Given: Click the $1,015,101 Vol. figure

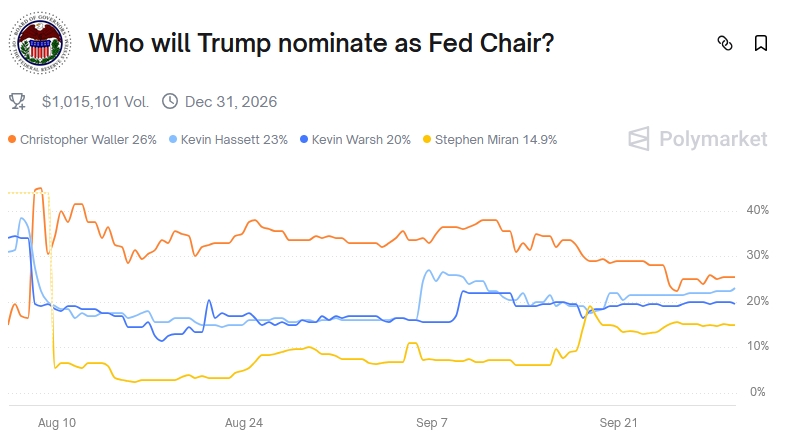Looking at the screenshot, I should tap(94, 101).
